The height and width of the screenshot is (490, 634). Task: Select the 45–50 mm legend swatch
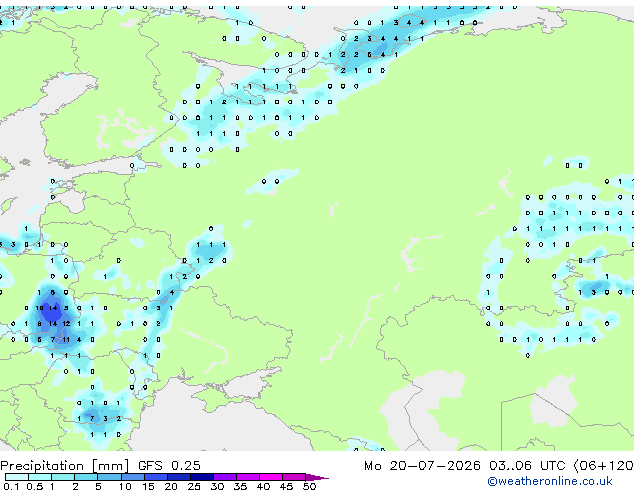coord(294,477)
